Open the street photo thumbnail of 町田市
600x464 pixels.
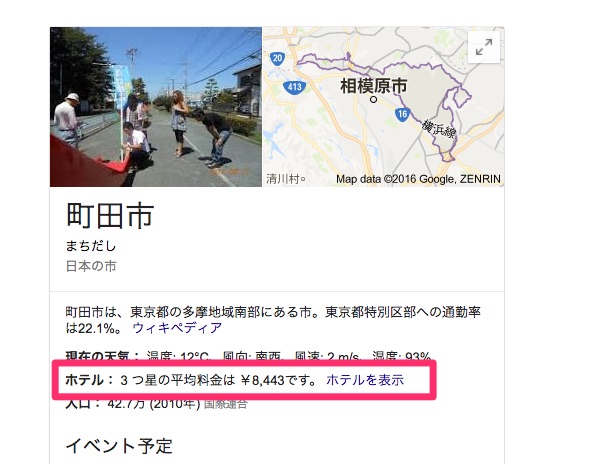click(x=156, y=107)
